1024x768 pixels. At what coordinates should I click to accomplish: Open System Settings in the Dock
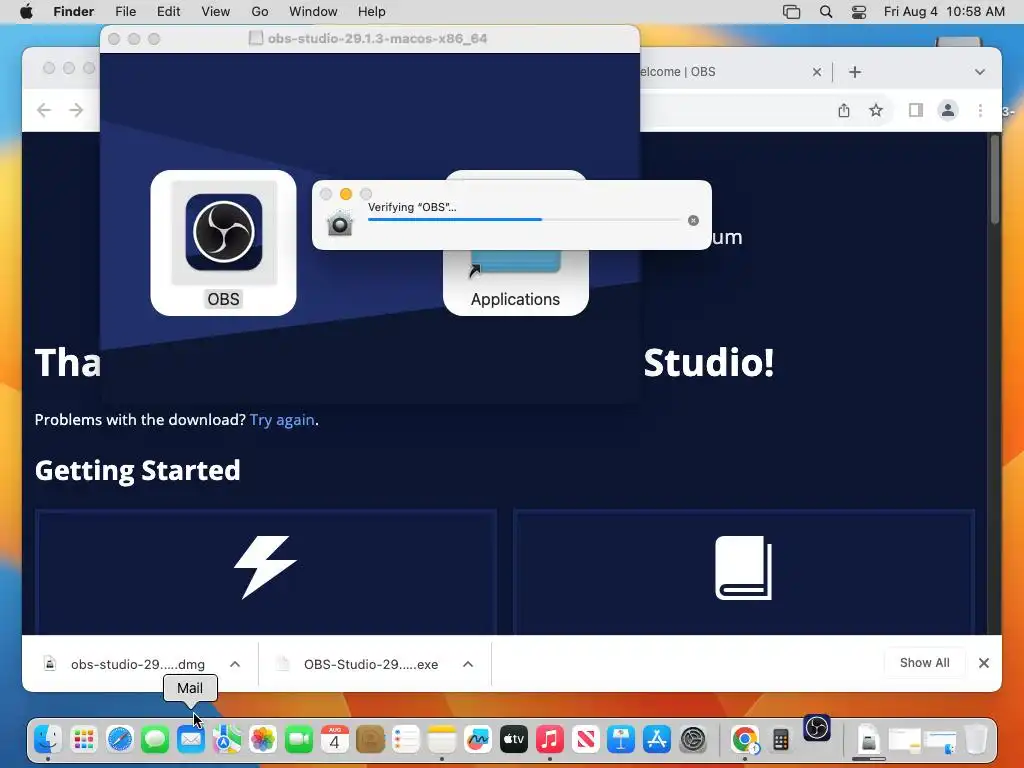693,740
